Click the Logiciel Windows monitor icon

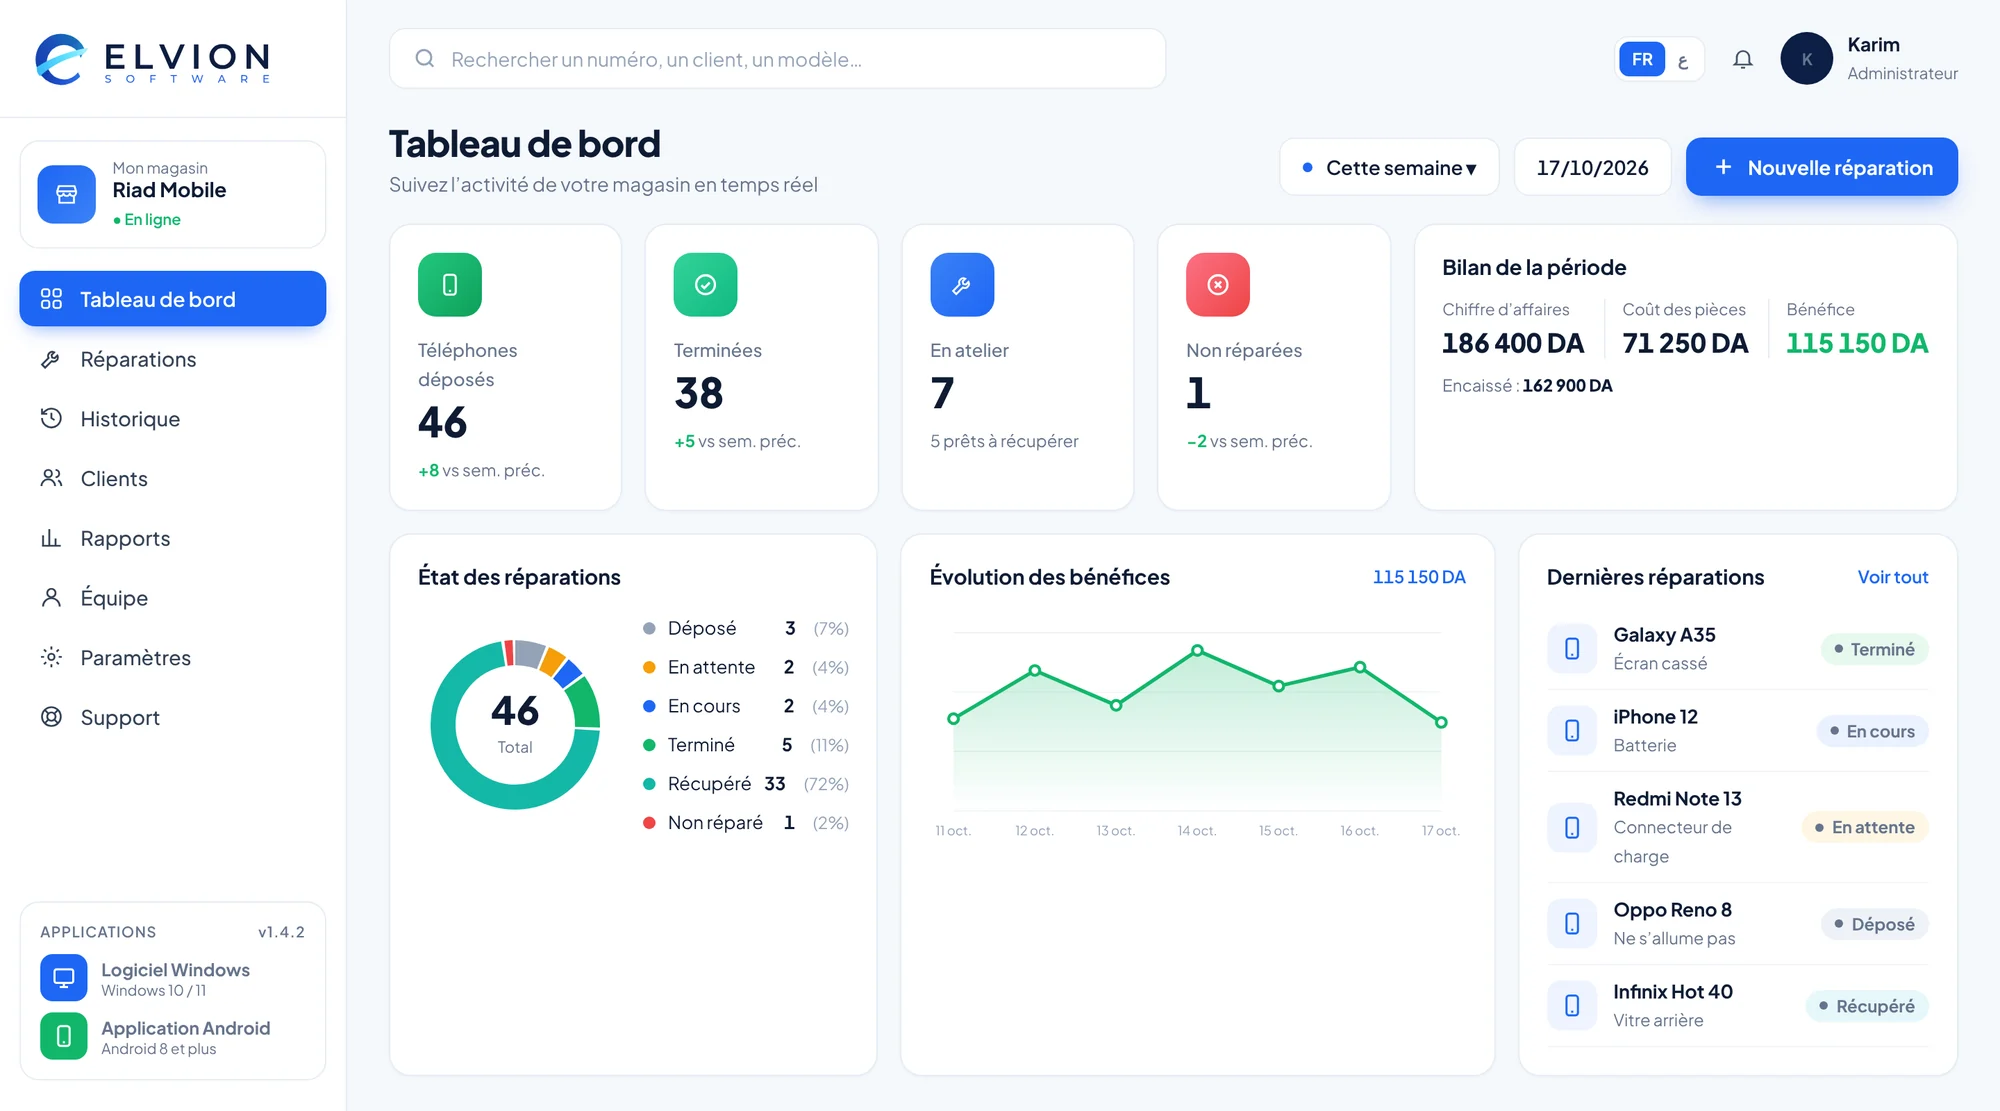click(x=64, y=978)
